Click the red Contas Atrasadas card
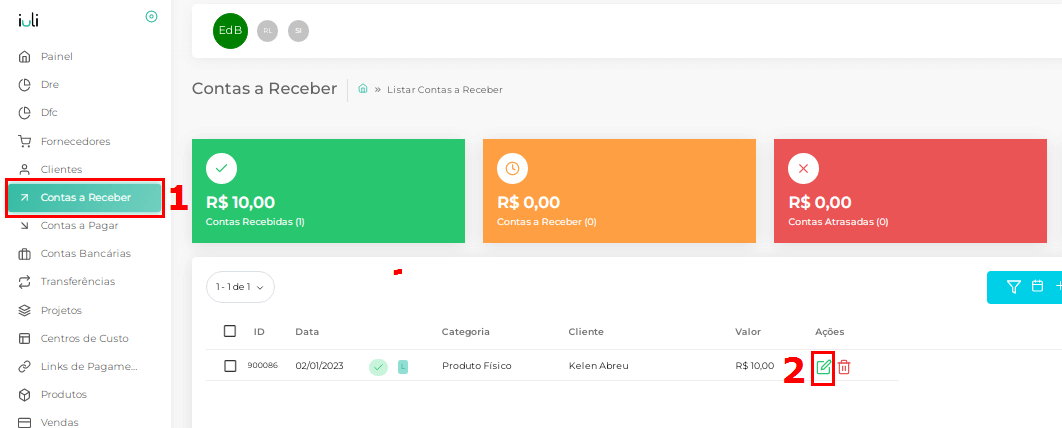 [910, 191]
